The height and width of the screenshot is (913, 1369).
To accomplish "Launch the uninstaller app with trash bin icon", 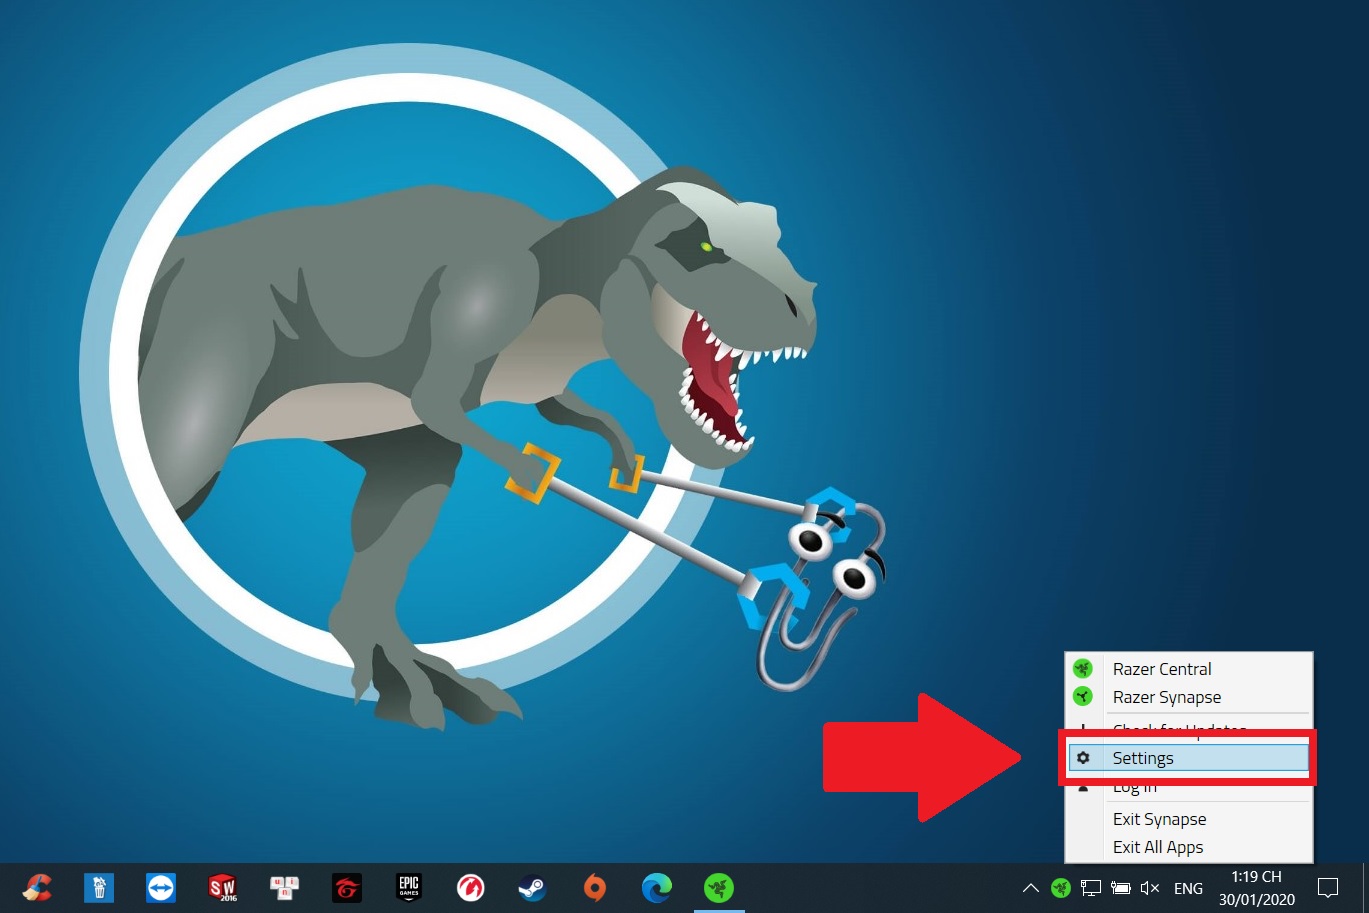I will coord(99,887).
